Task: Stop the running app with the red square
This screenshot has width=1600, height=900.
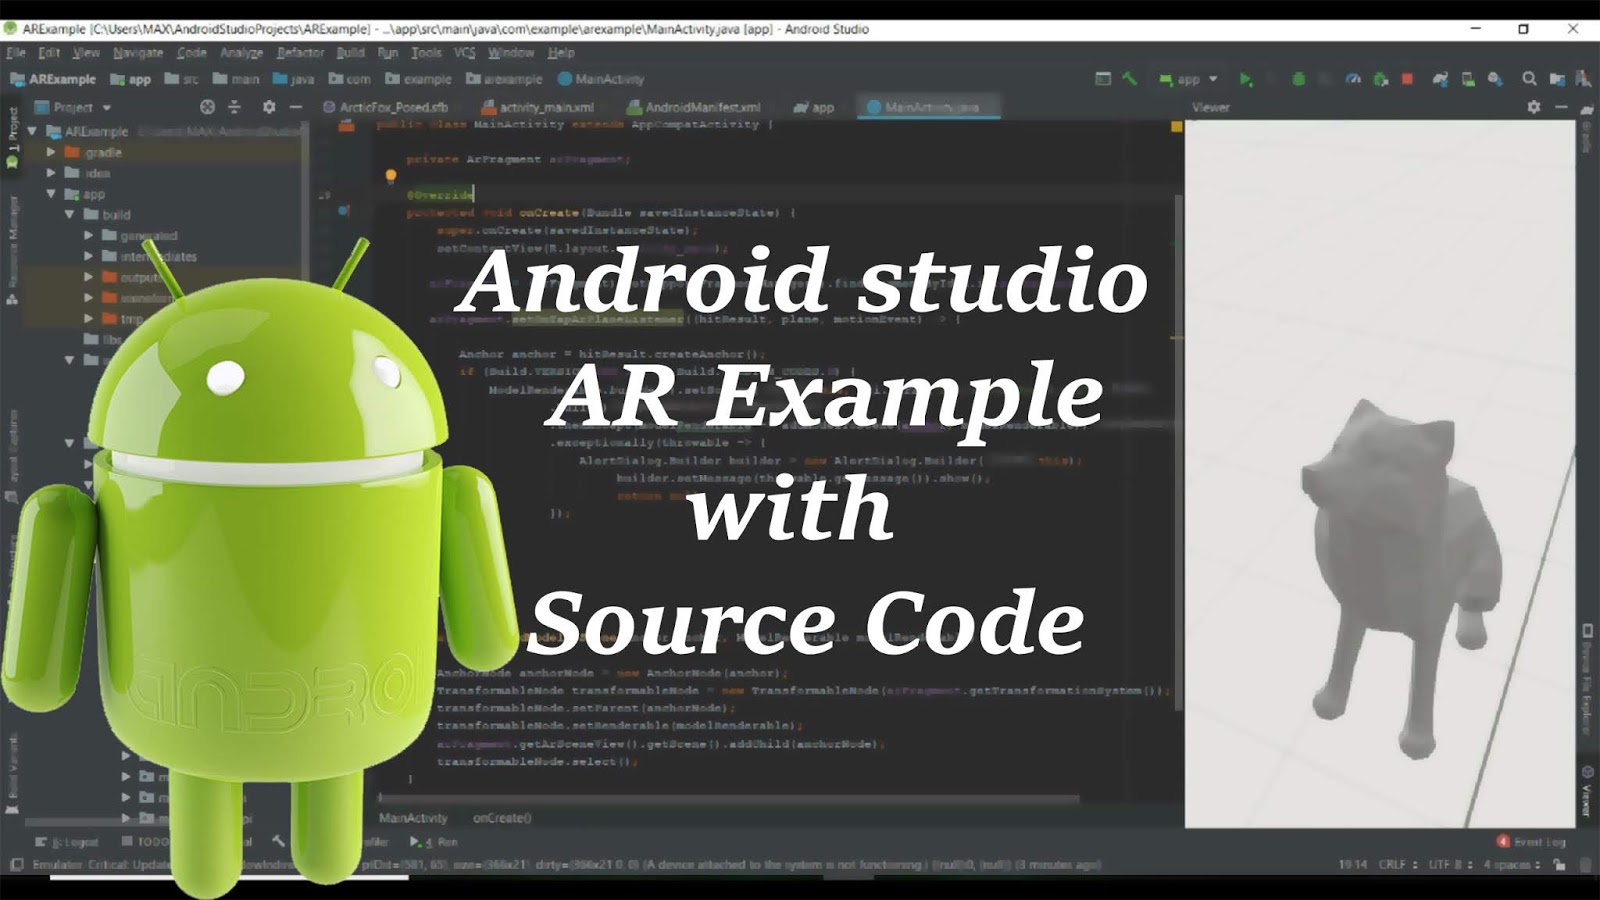Action: coord(1406,78)
